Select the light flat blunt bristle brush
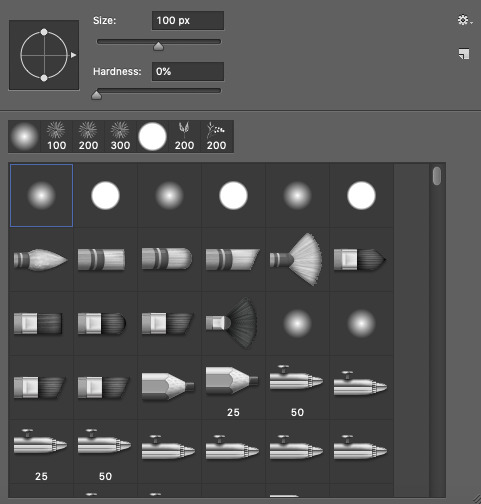The height and width of the screenshot is (504, 481). [x=105, y=260]
